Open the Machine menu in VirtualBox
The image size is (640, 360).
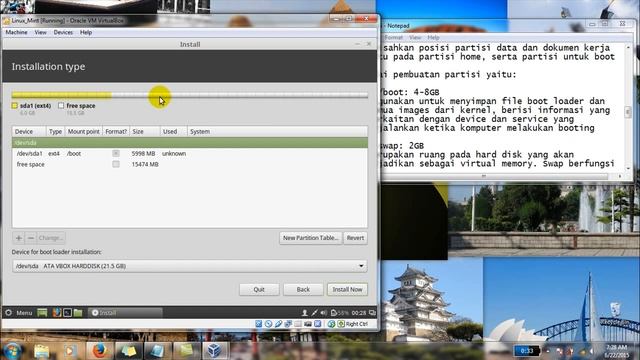(x=16, y=32)
